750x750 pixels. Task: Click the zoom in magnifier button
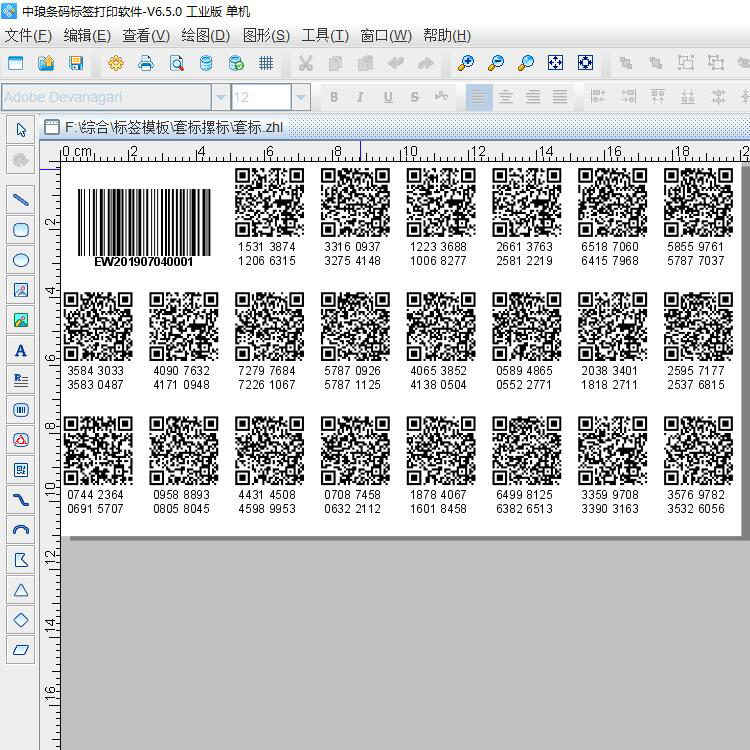466,63
